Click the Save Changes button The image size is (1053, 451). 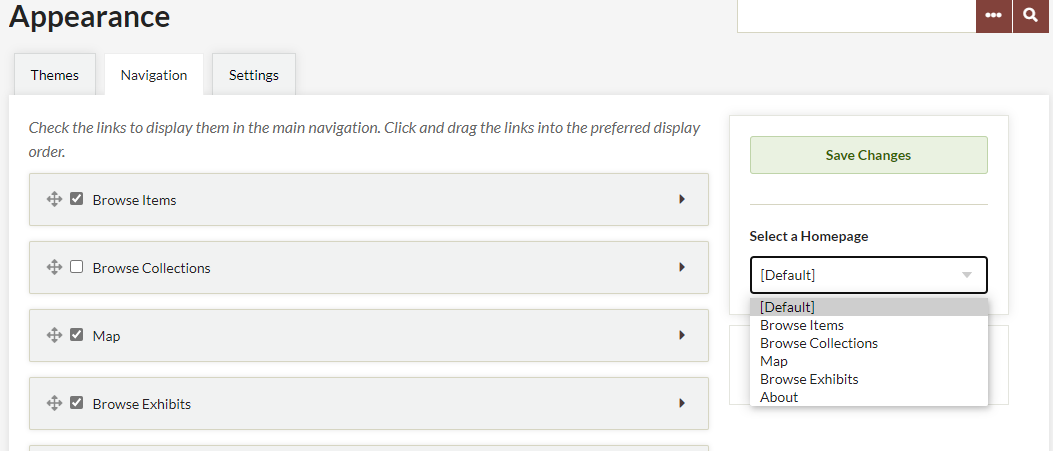click(868, 155)
